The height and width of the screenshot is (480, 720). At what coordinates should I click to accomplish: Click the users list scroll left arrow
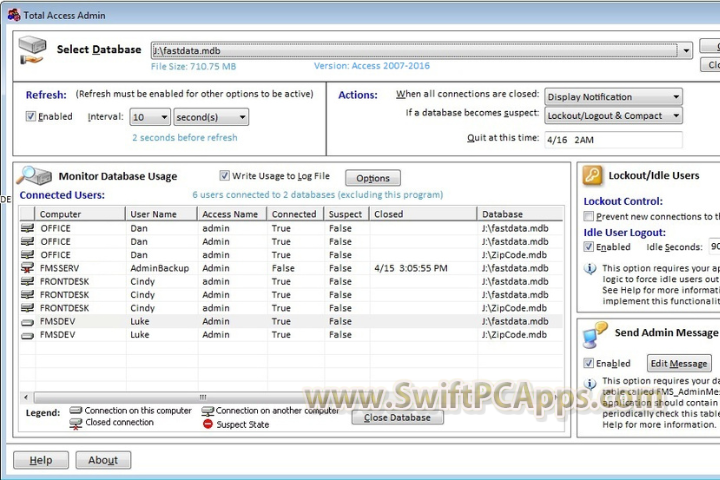click(x=26, y=397)
